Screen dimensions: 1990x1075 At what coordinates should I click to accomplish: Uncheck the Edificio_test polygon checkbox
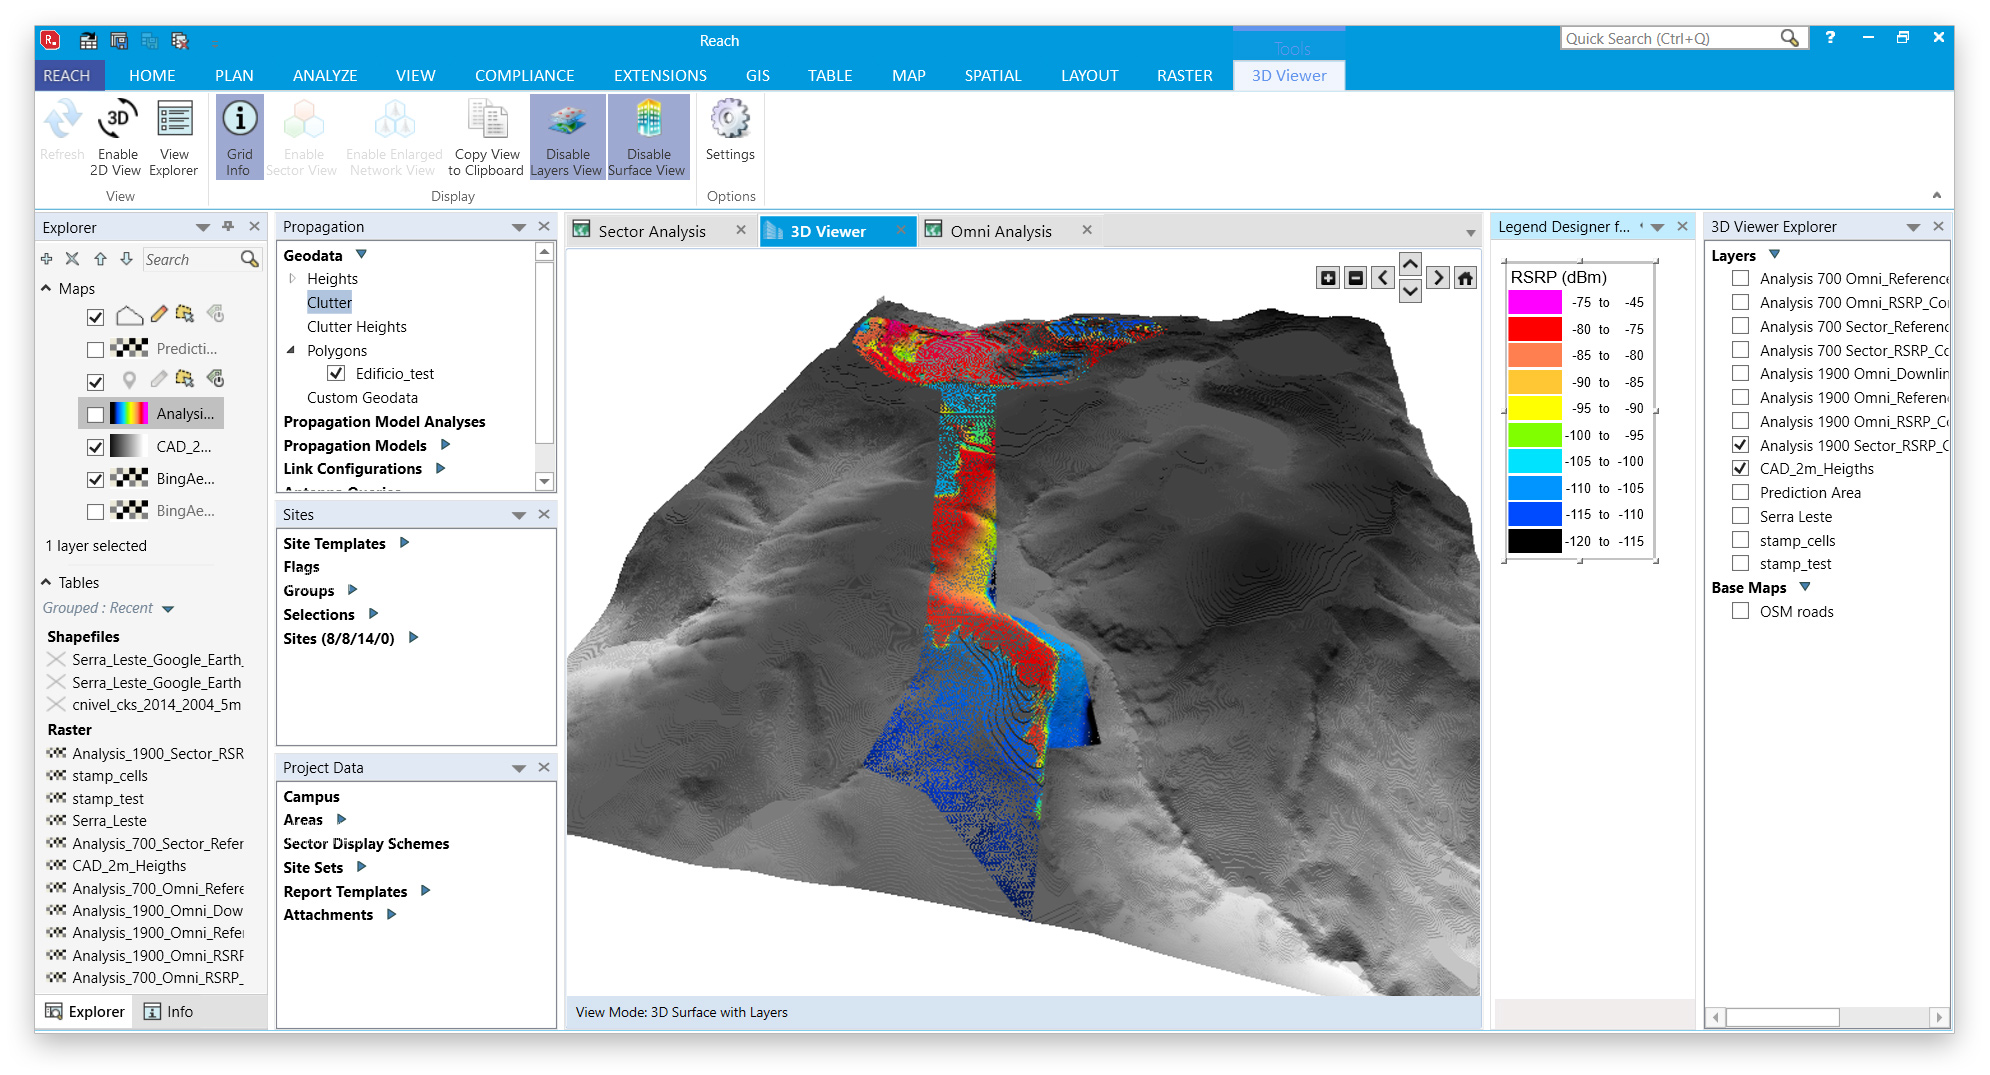[337, 374]
